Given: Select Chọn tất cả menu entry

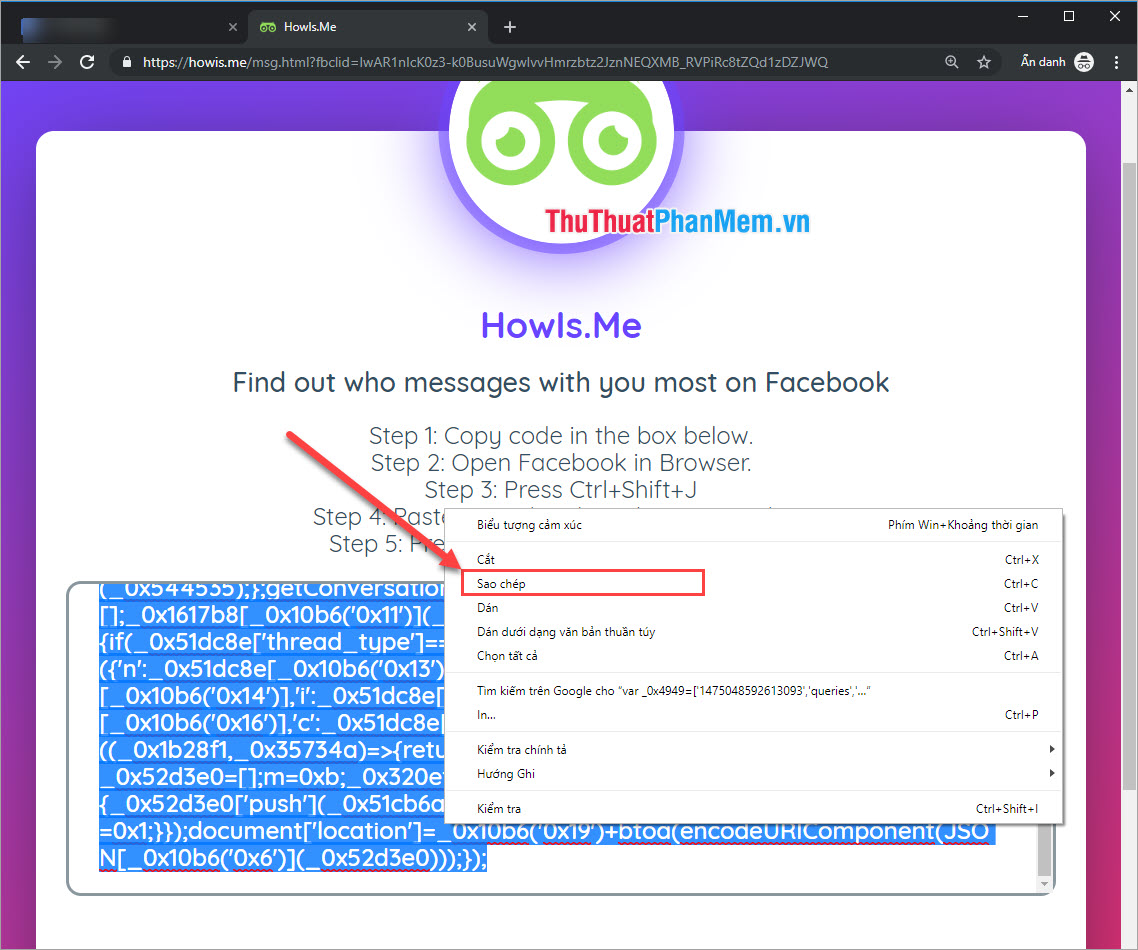Looking at the screenshot, I should [507, 656].
